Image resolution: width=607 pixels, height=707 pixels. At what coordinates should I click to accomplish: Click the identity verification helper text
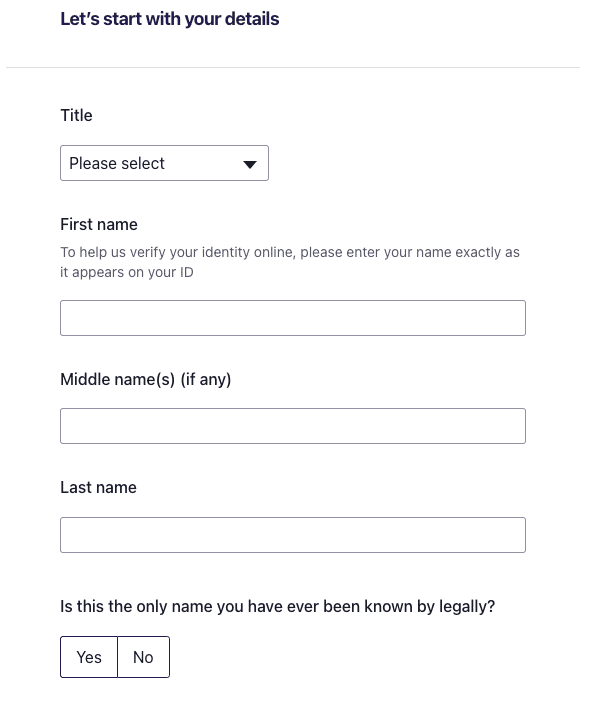click(290, 262)
